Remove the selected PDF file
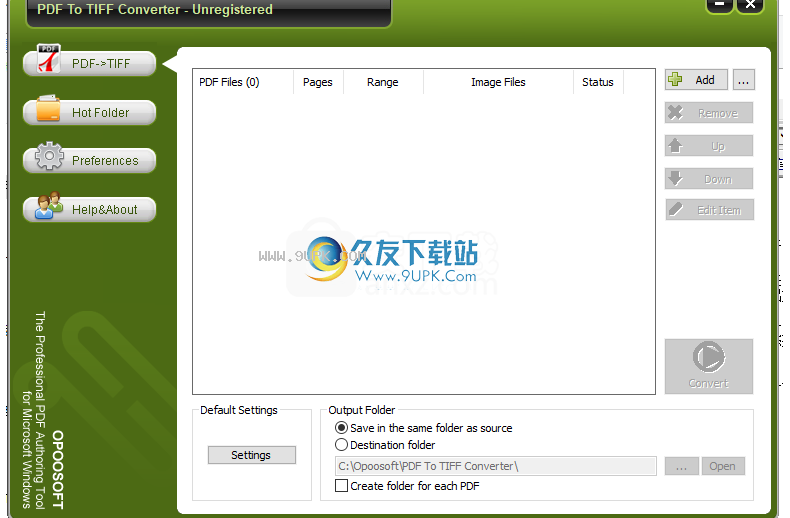The height and width of the screenshot is (518, 790). [x=709, y=113]
